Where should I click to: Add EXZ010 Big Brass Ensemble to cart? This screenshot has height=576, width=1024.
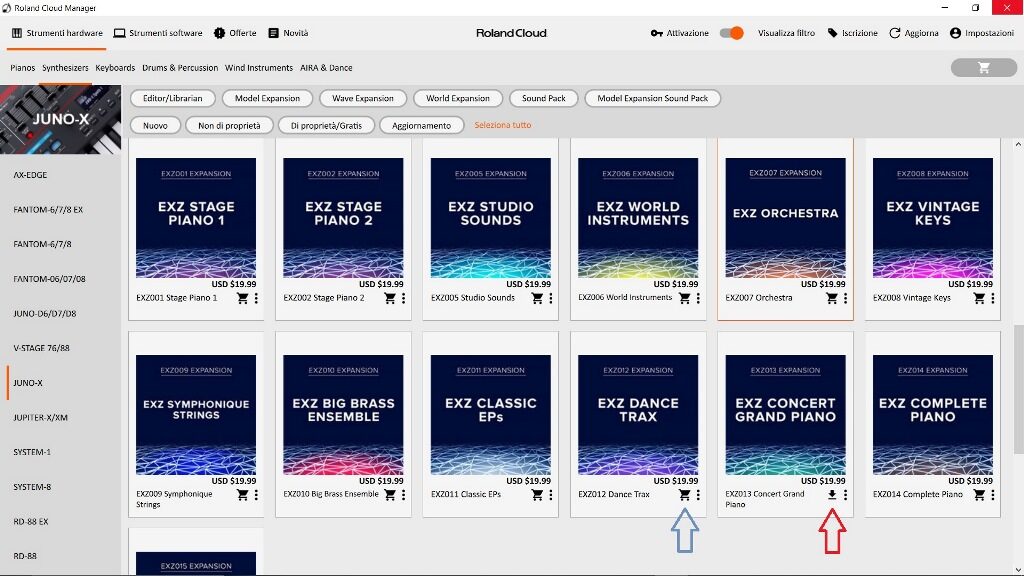click(390, 494)
